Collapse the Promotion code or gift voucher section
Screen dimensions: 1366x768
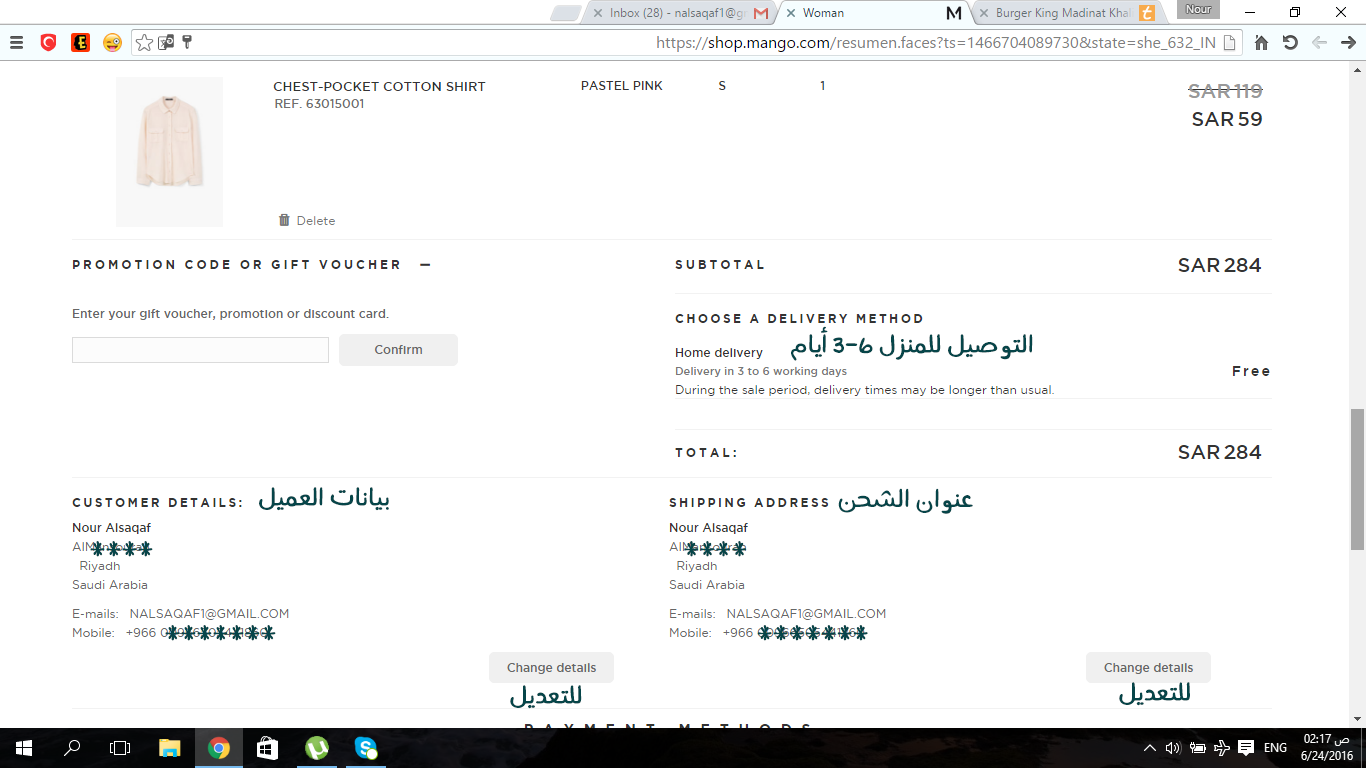coord(424,264)
